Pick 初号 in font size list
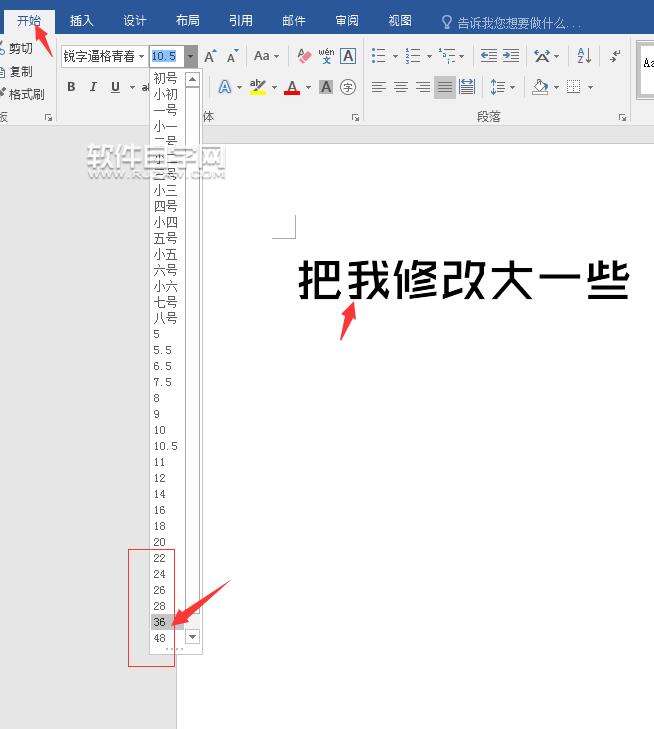The width and height of the screenshot is (654, 729). coord(167,78)
